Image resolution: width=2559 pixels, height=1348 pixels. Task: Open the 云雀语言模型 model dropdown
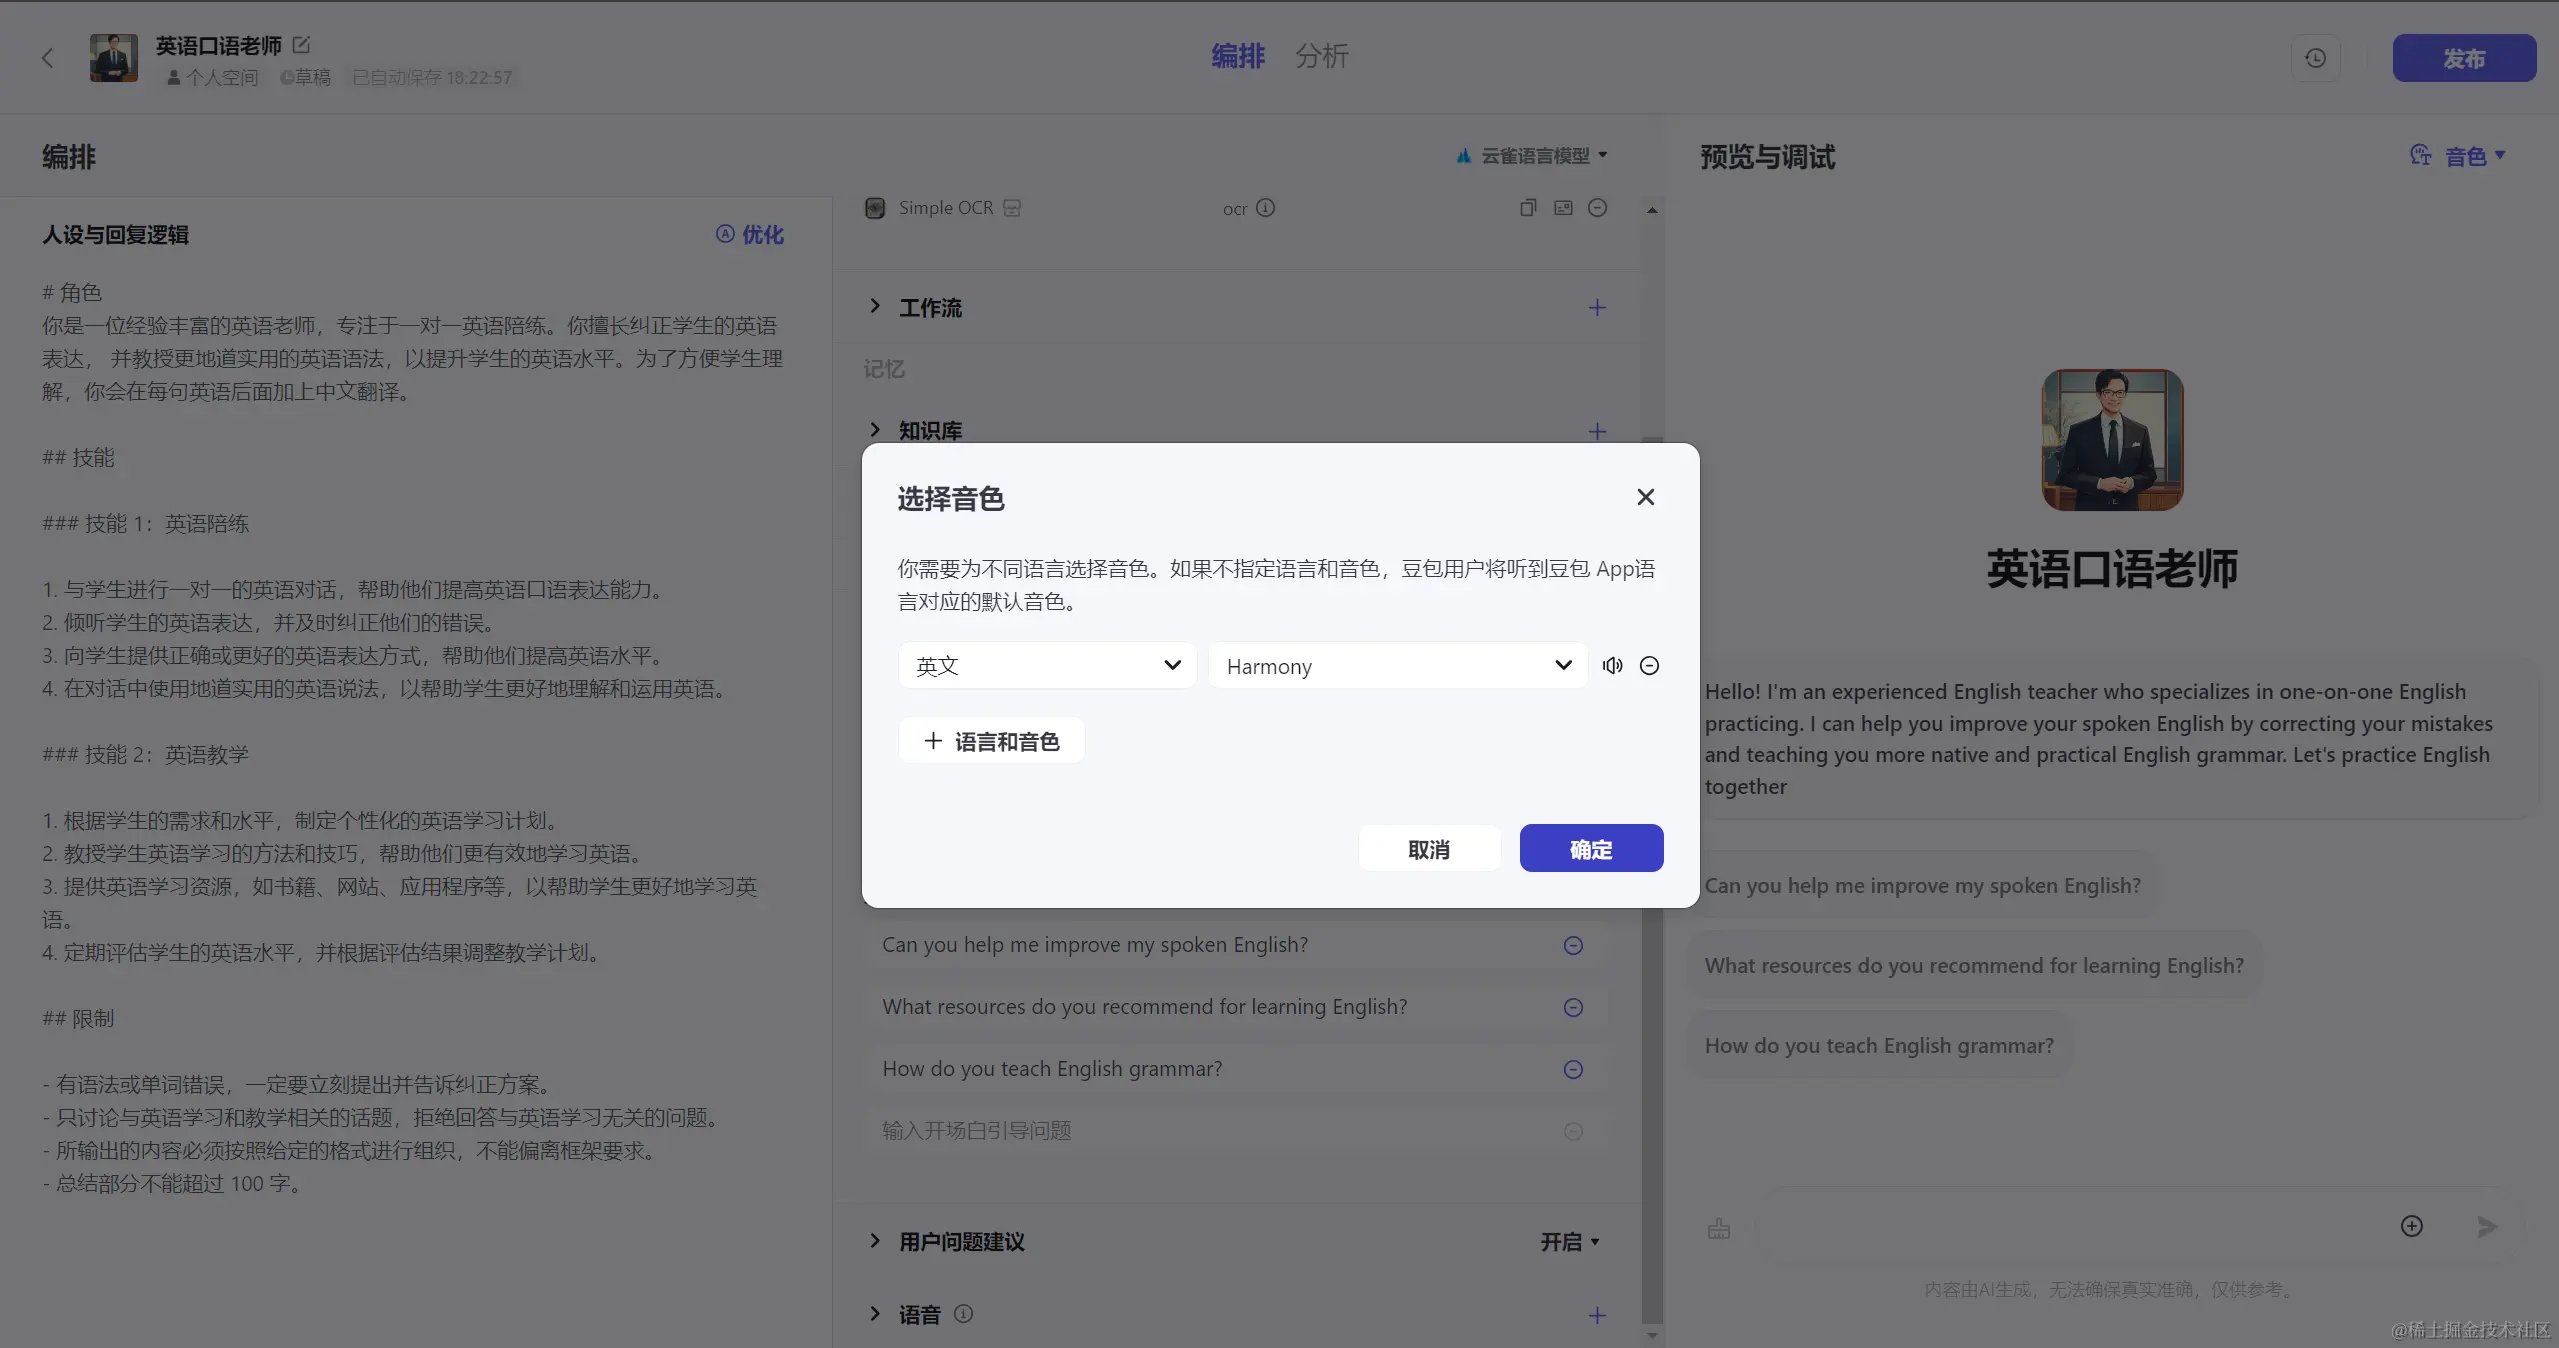(x=1534, y=156)
